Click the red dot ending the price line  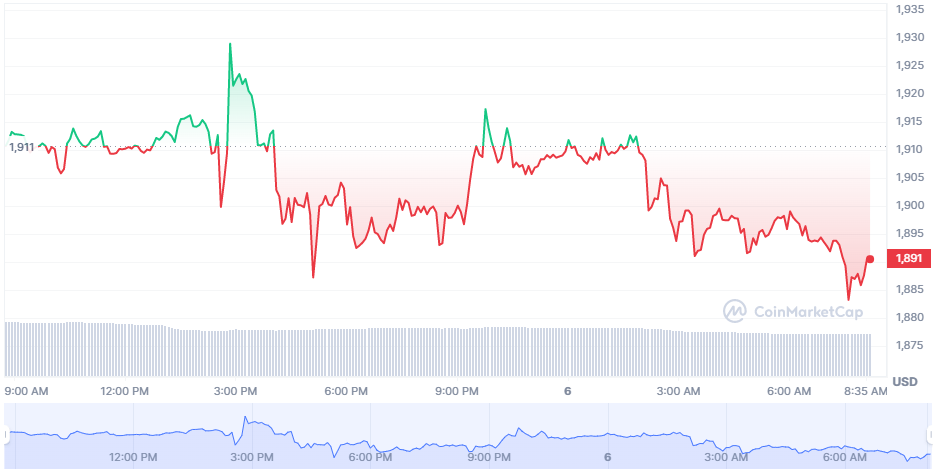870,259
